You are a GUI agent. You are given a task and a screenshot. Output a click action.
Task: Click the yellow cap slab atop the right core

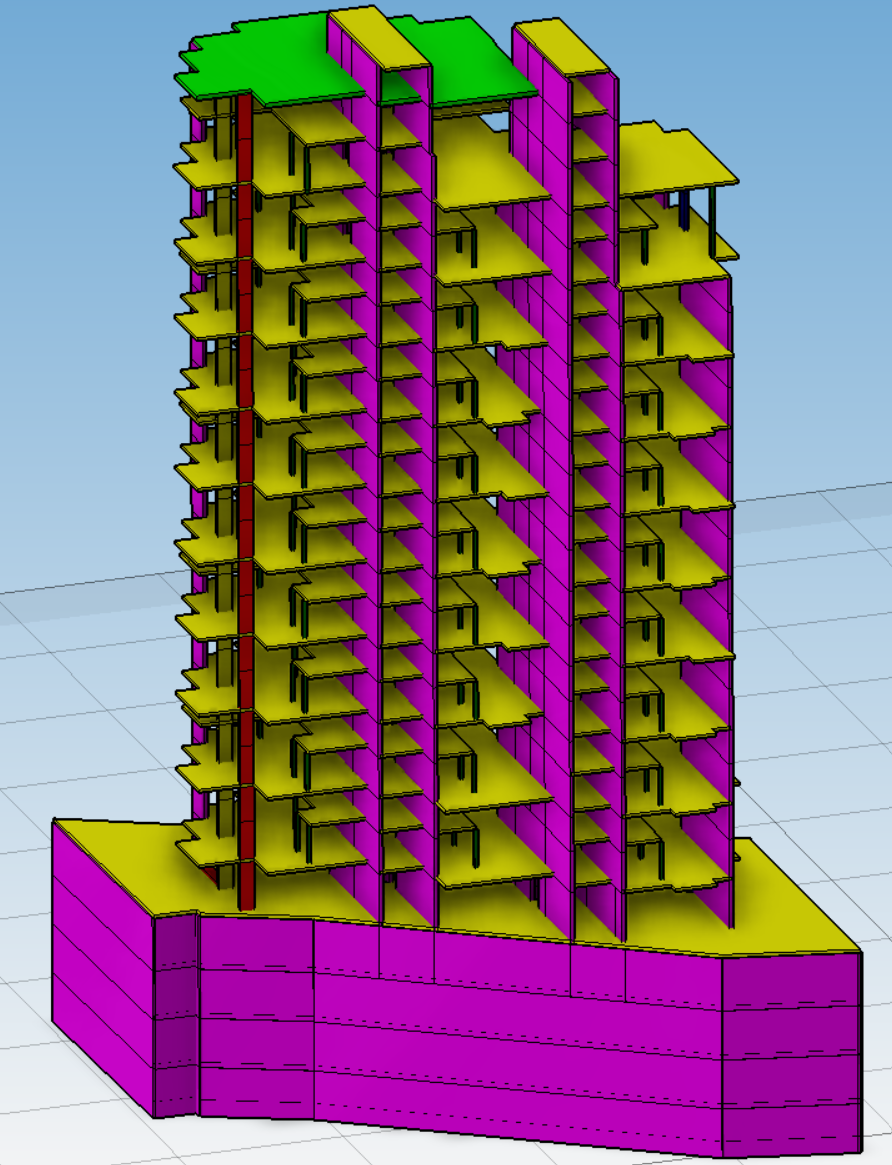point(563,49)
